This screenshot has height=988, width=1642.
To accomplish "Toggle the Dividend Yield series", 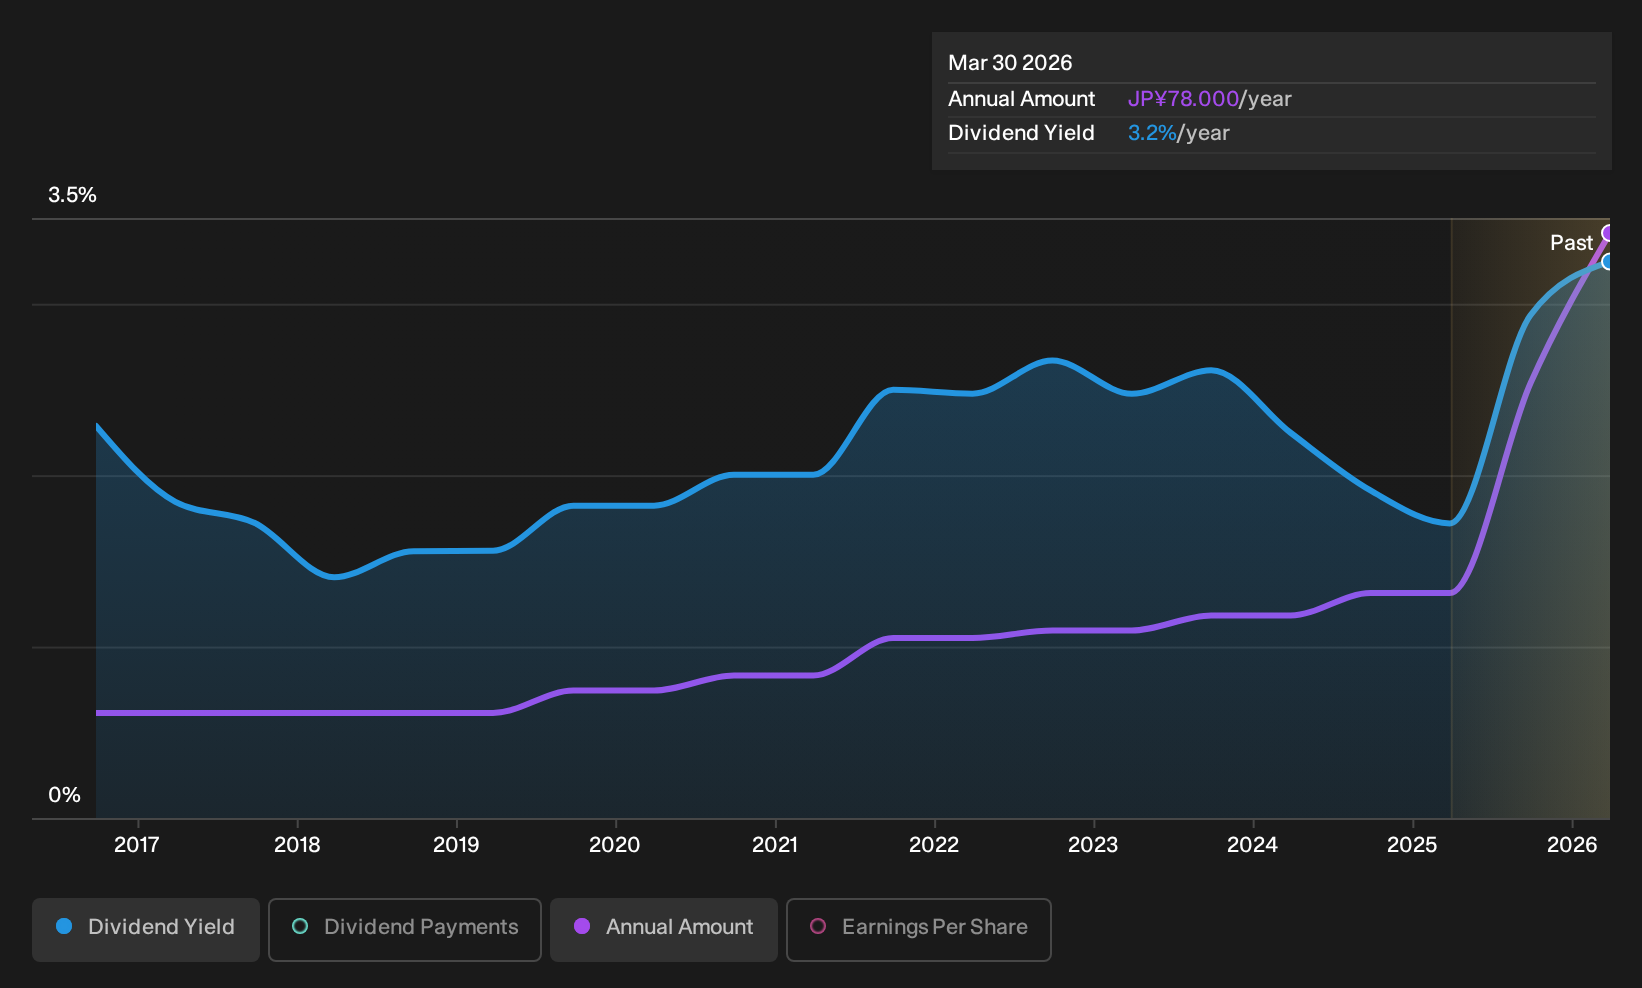I will tap(146, 929).
